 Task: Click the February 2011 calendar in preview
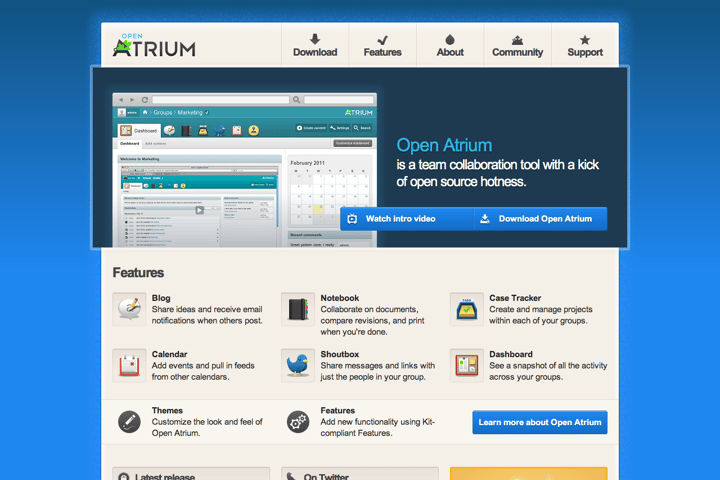pos(329,190)
